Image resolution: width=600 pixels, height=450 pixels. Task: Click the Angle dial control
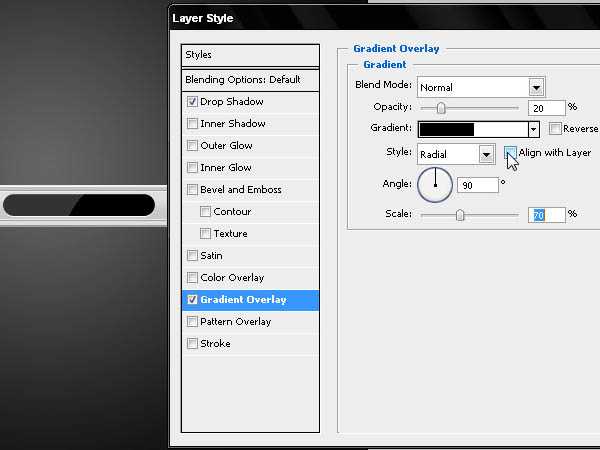click(x=435, y=184)
